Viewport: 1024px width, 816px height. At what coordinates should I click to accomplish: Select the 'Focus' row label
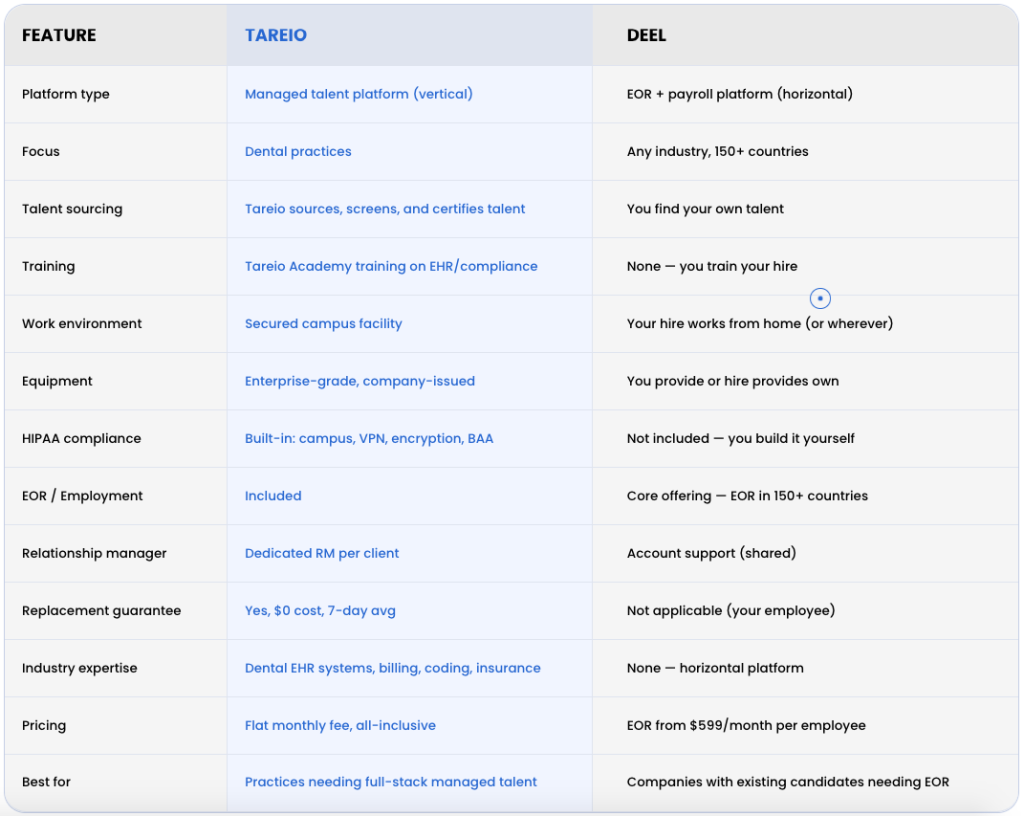(x=40, y=151)
